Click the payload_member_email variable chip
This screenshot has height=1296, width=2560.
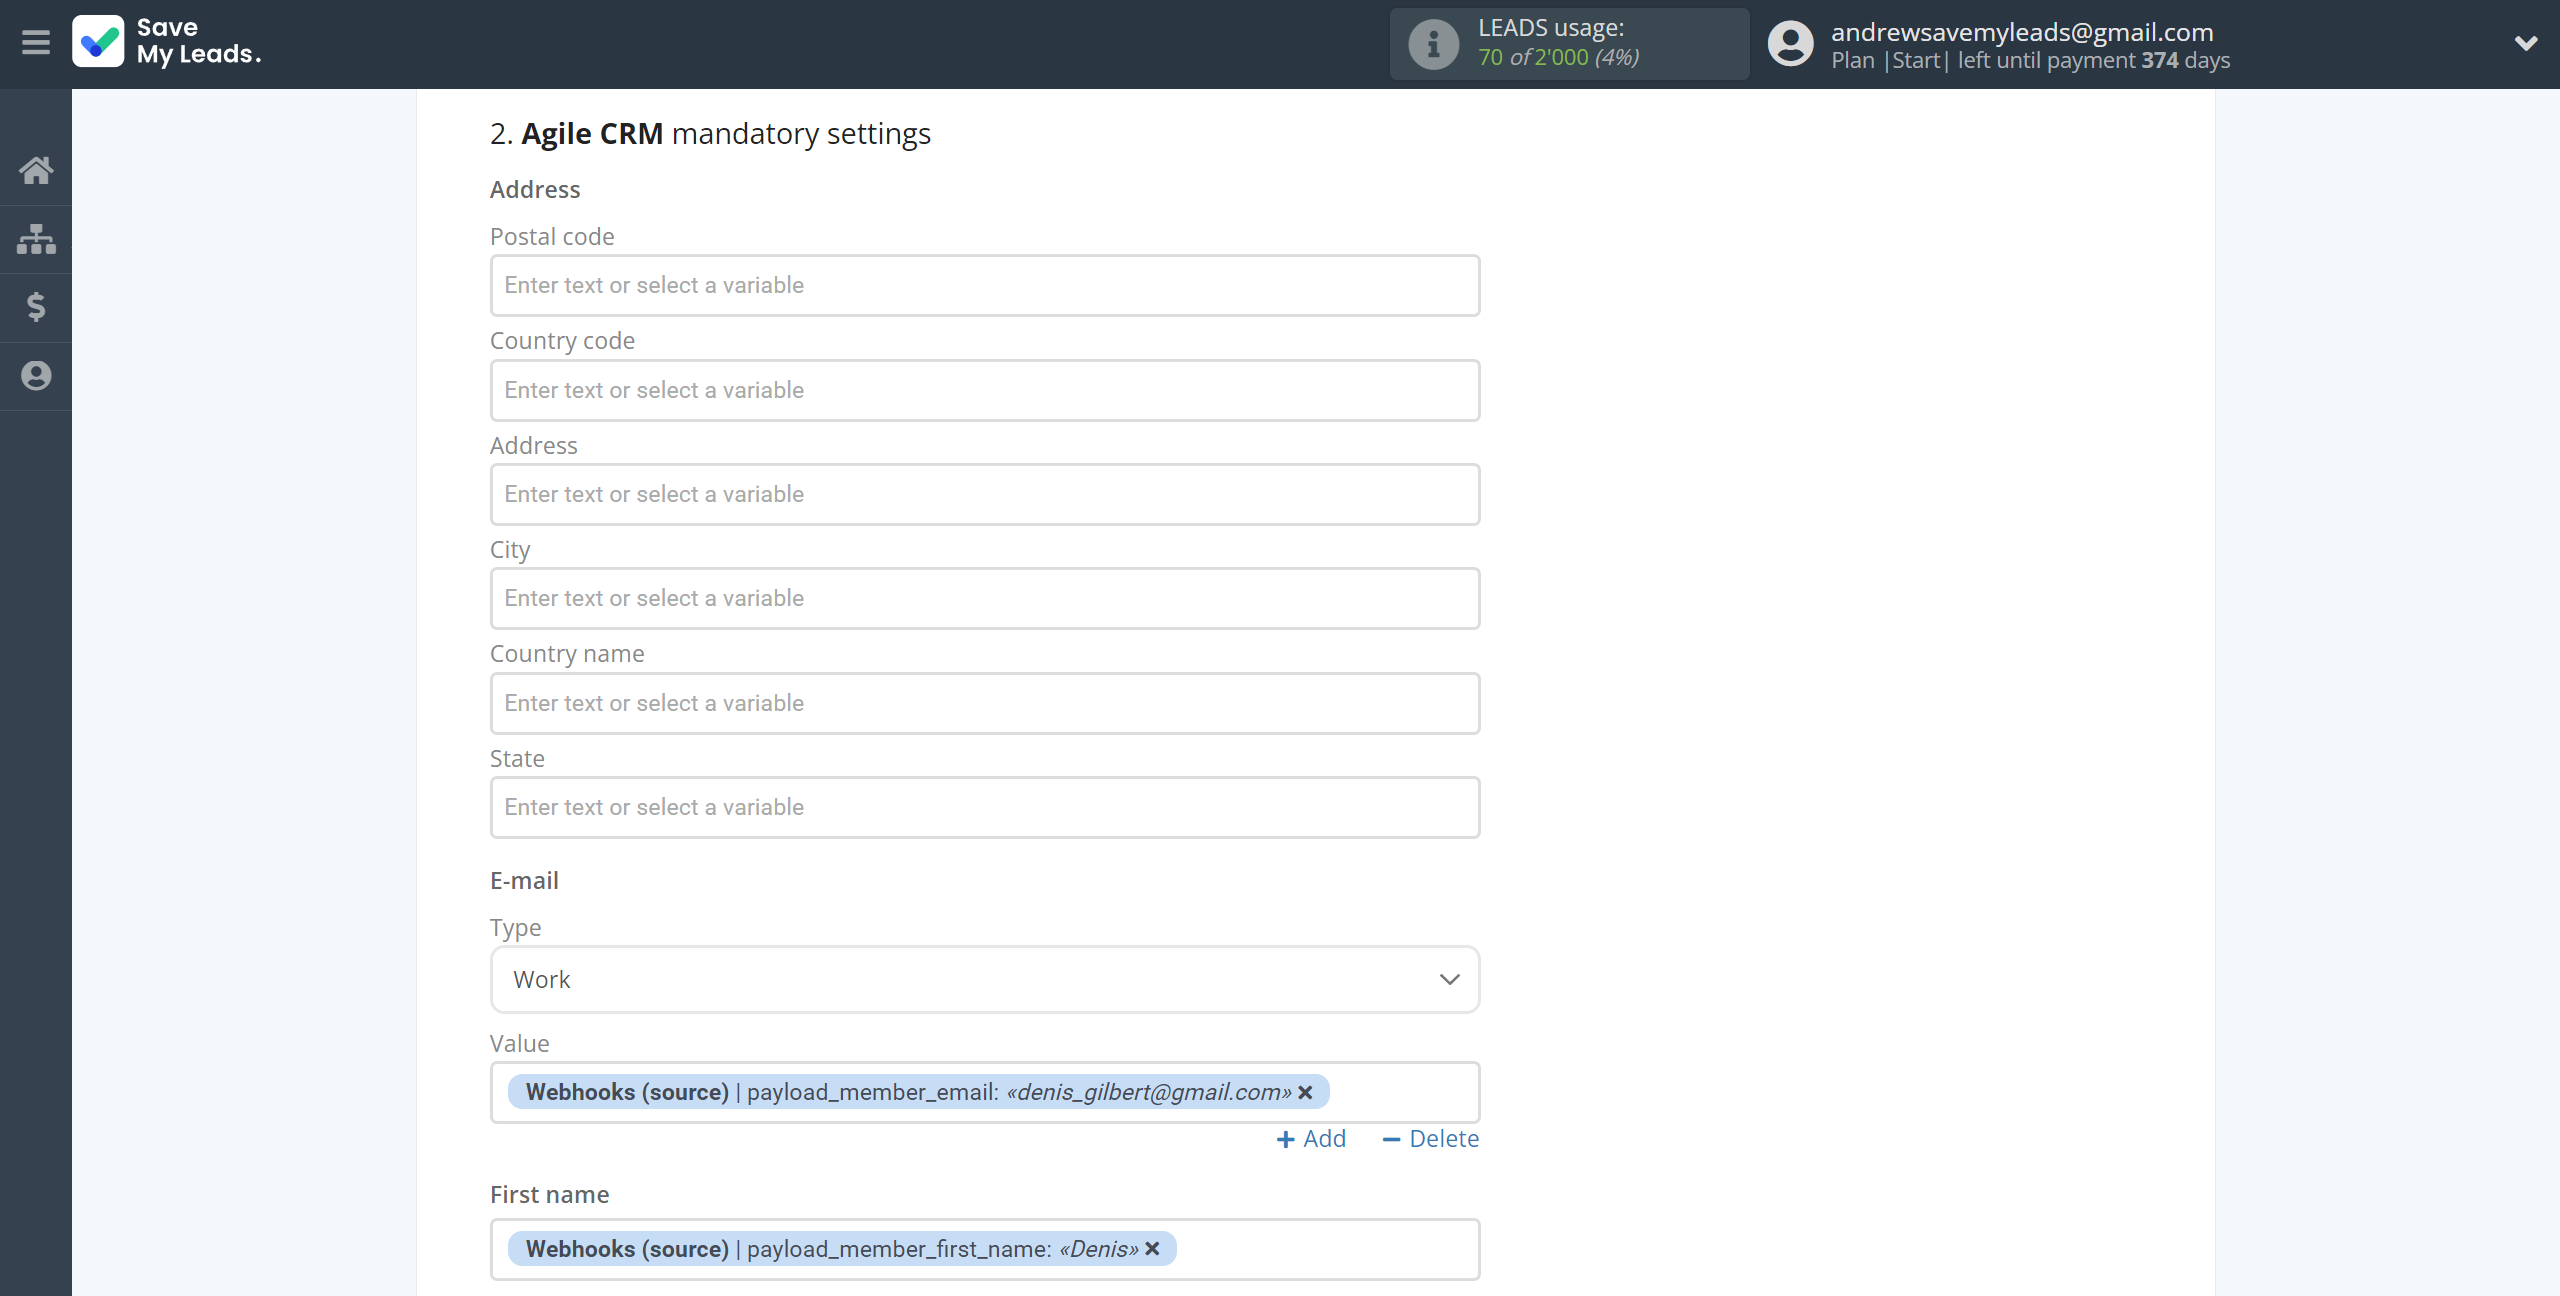tap(918, 1092)
